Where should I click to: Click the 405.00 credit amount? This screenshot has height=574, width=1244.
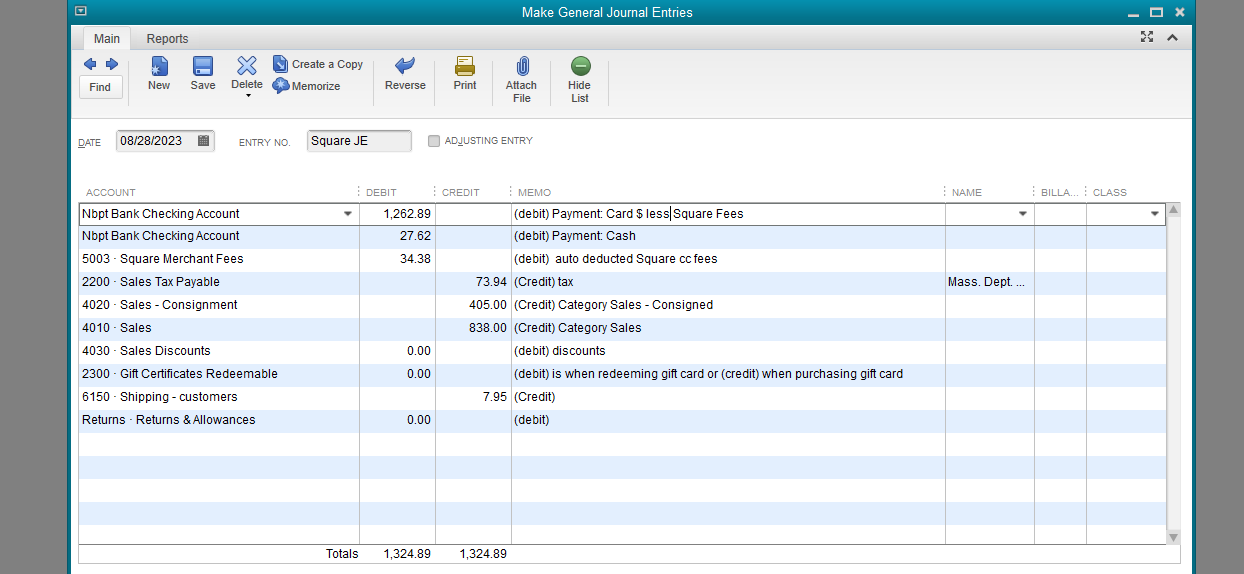[x=488, y=305]
